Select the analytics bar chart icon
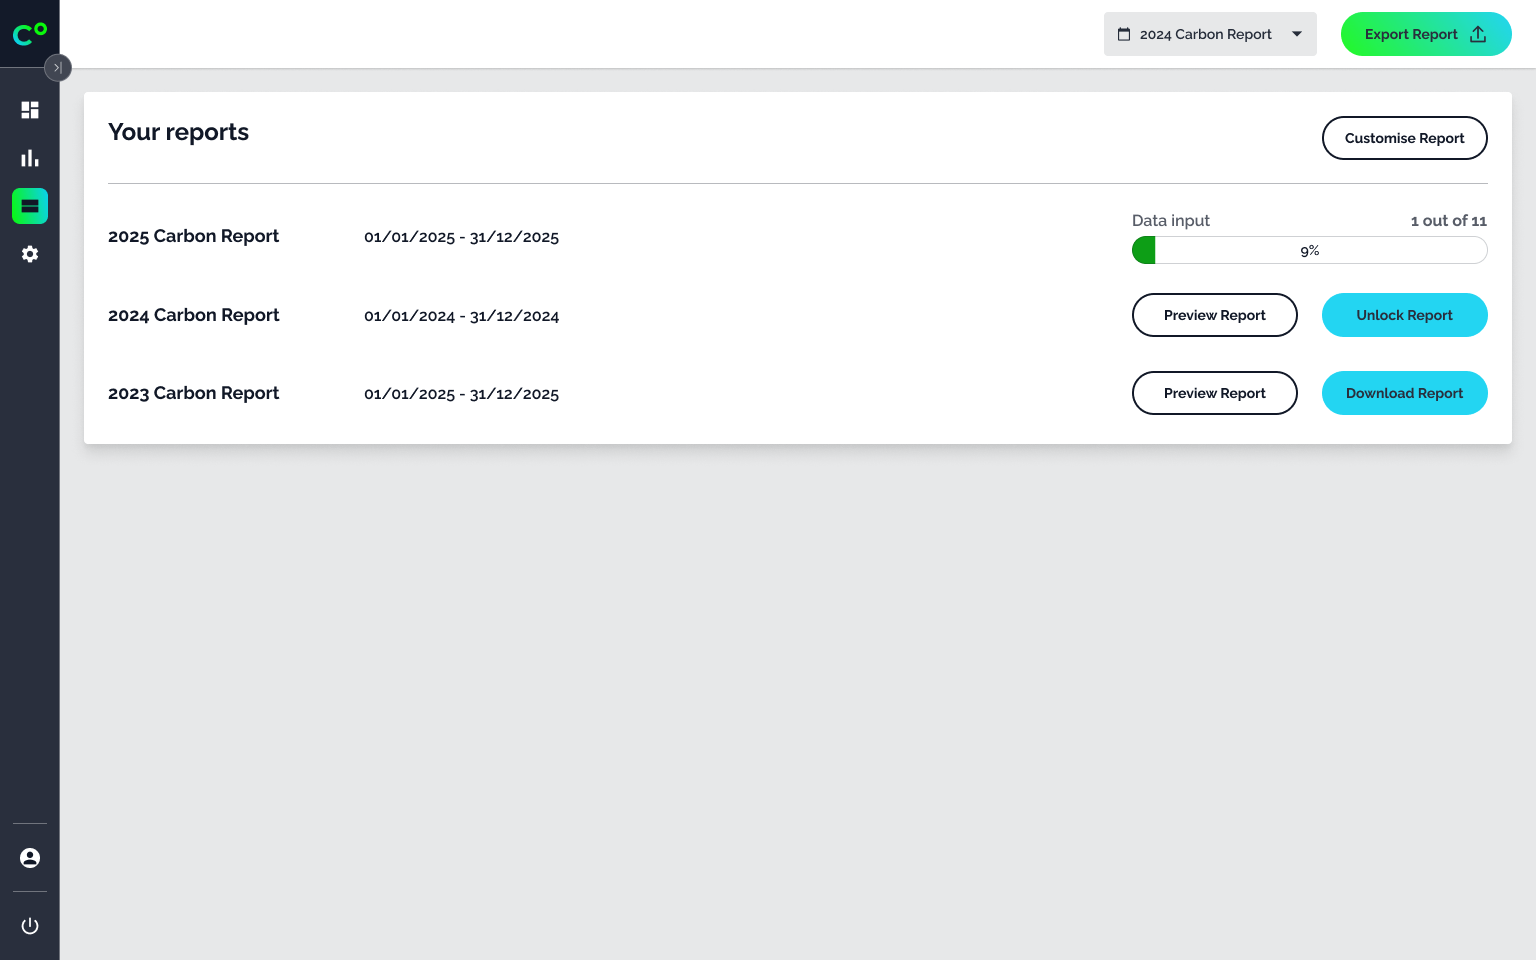 point(29,158)
